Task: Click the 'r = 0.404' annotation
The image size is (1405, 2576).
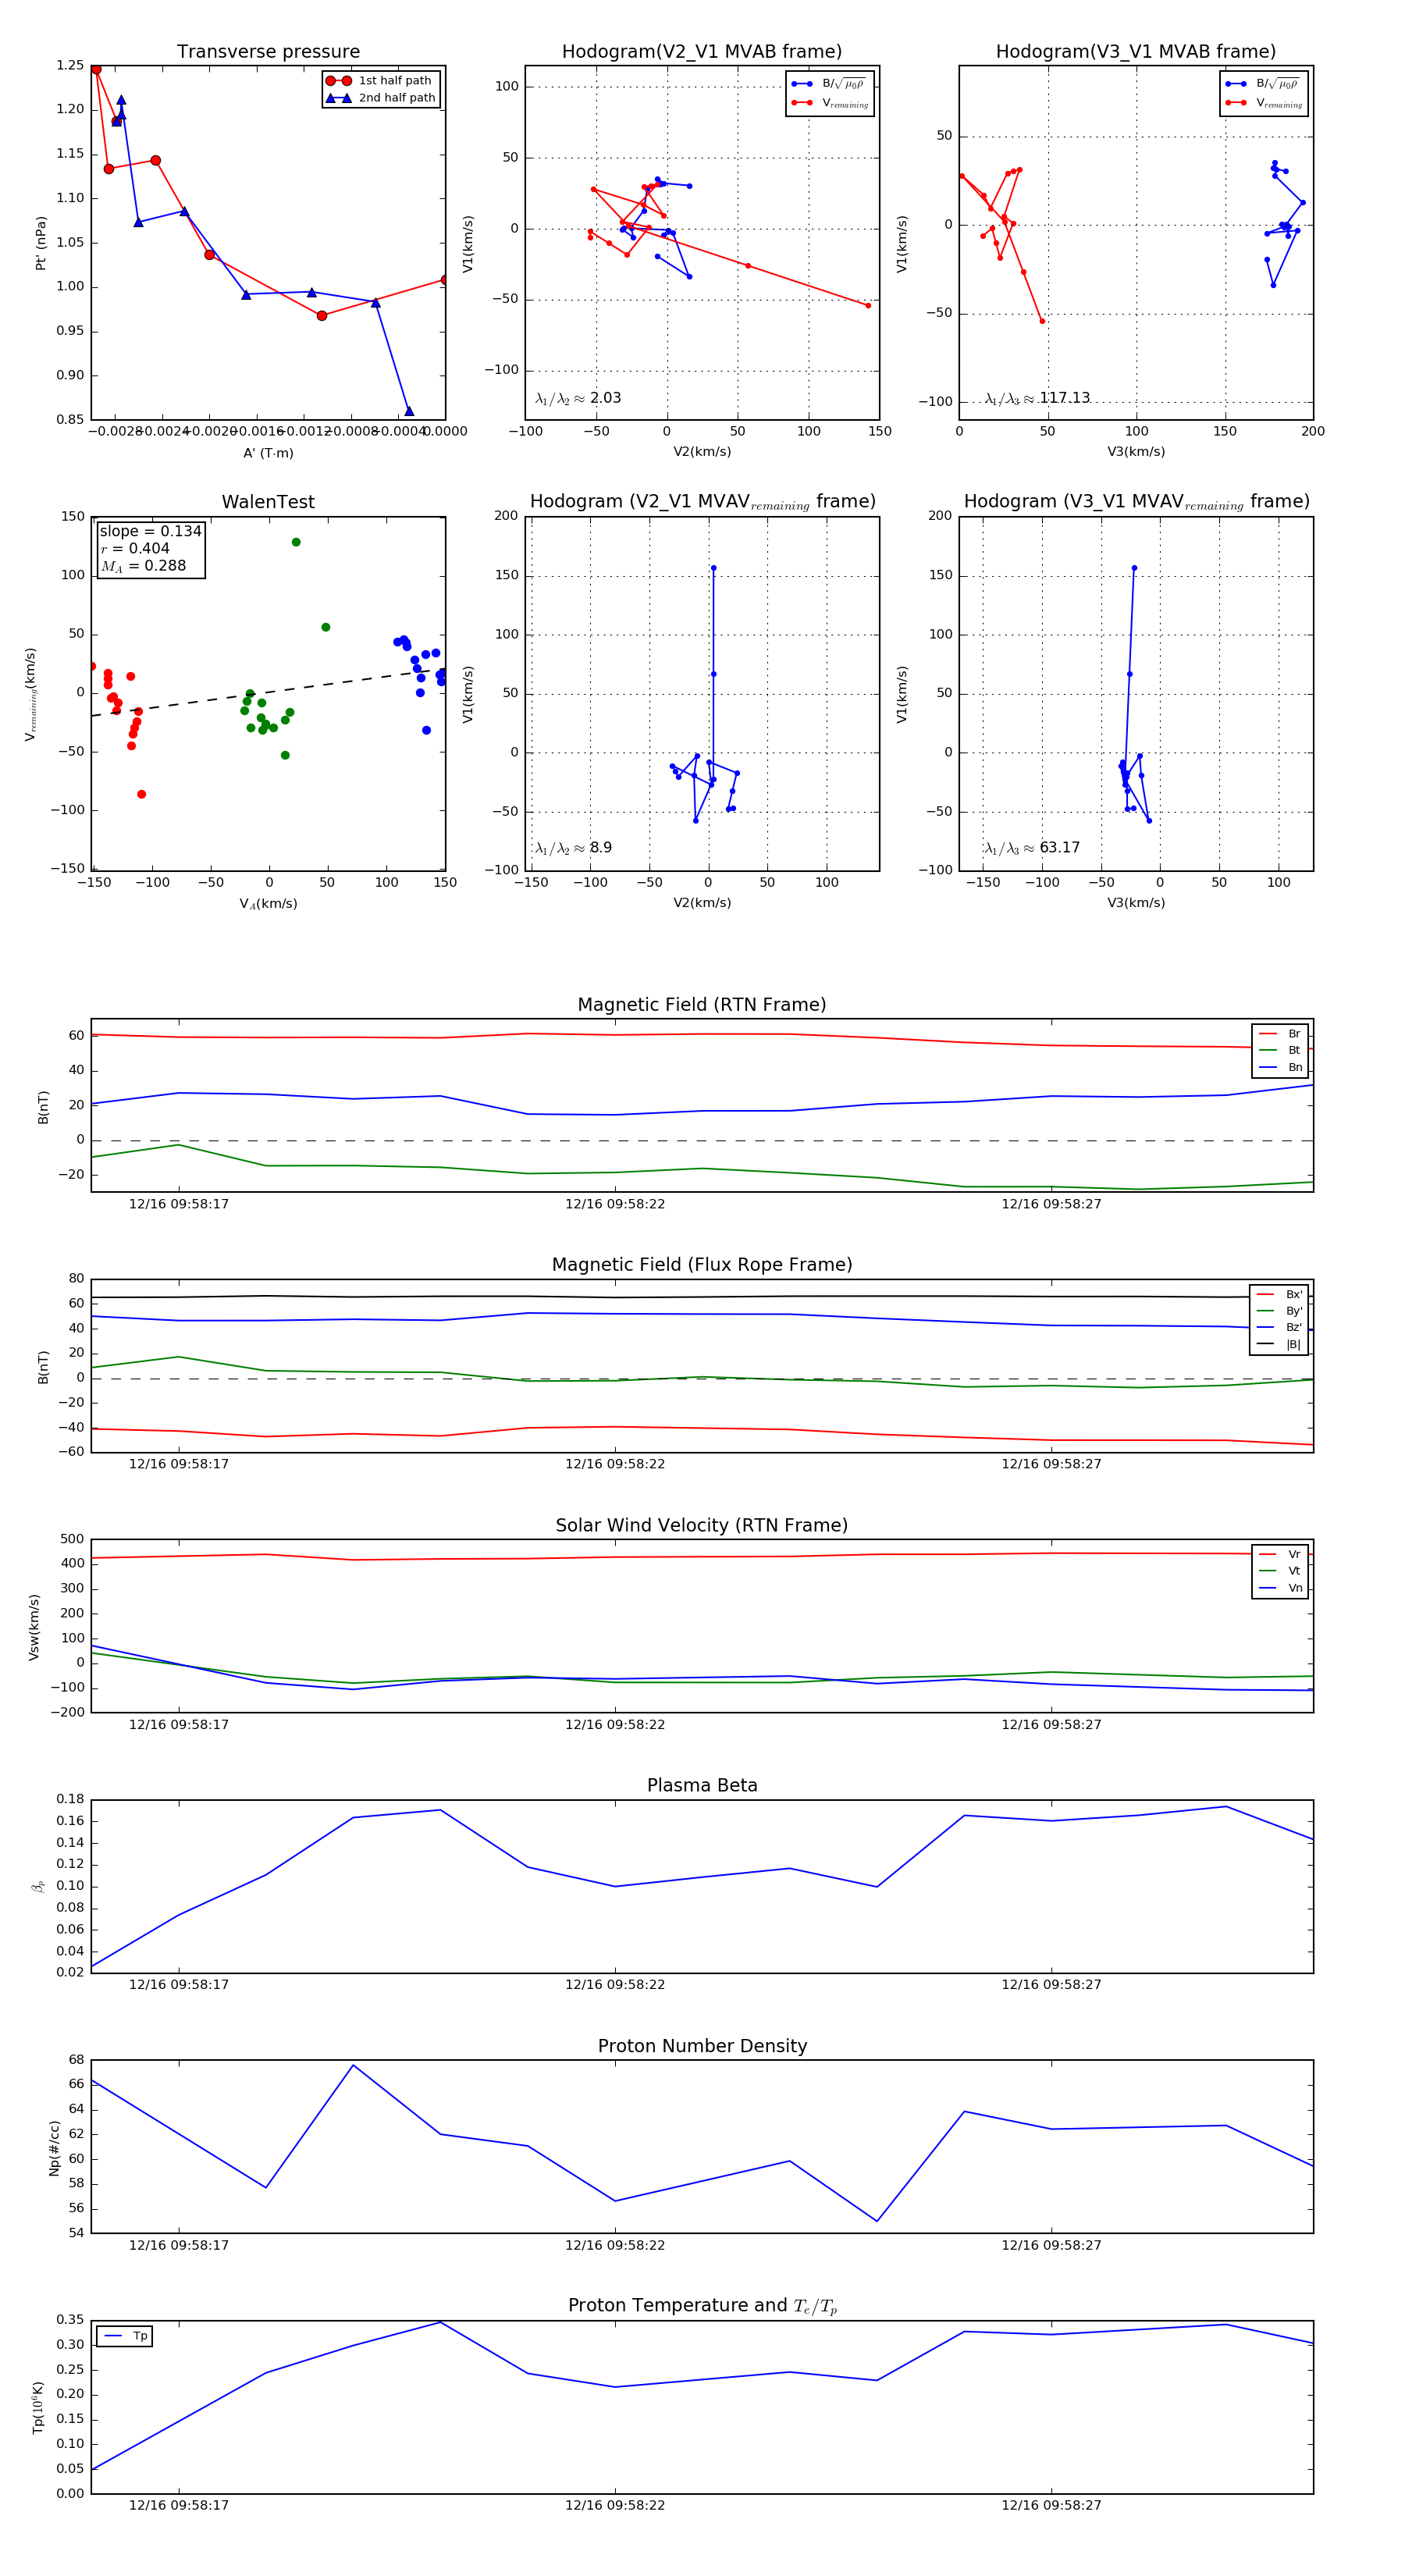Action: click(135, 548)
